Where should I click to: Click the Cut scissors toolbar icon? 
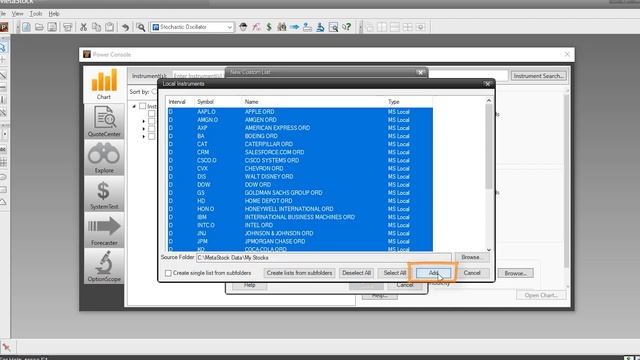(x=83, y=27)
